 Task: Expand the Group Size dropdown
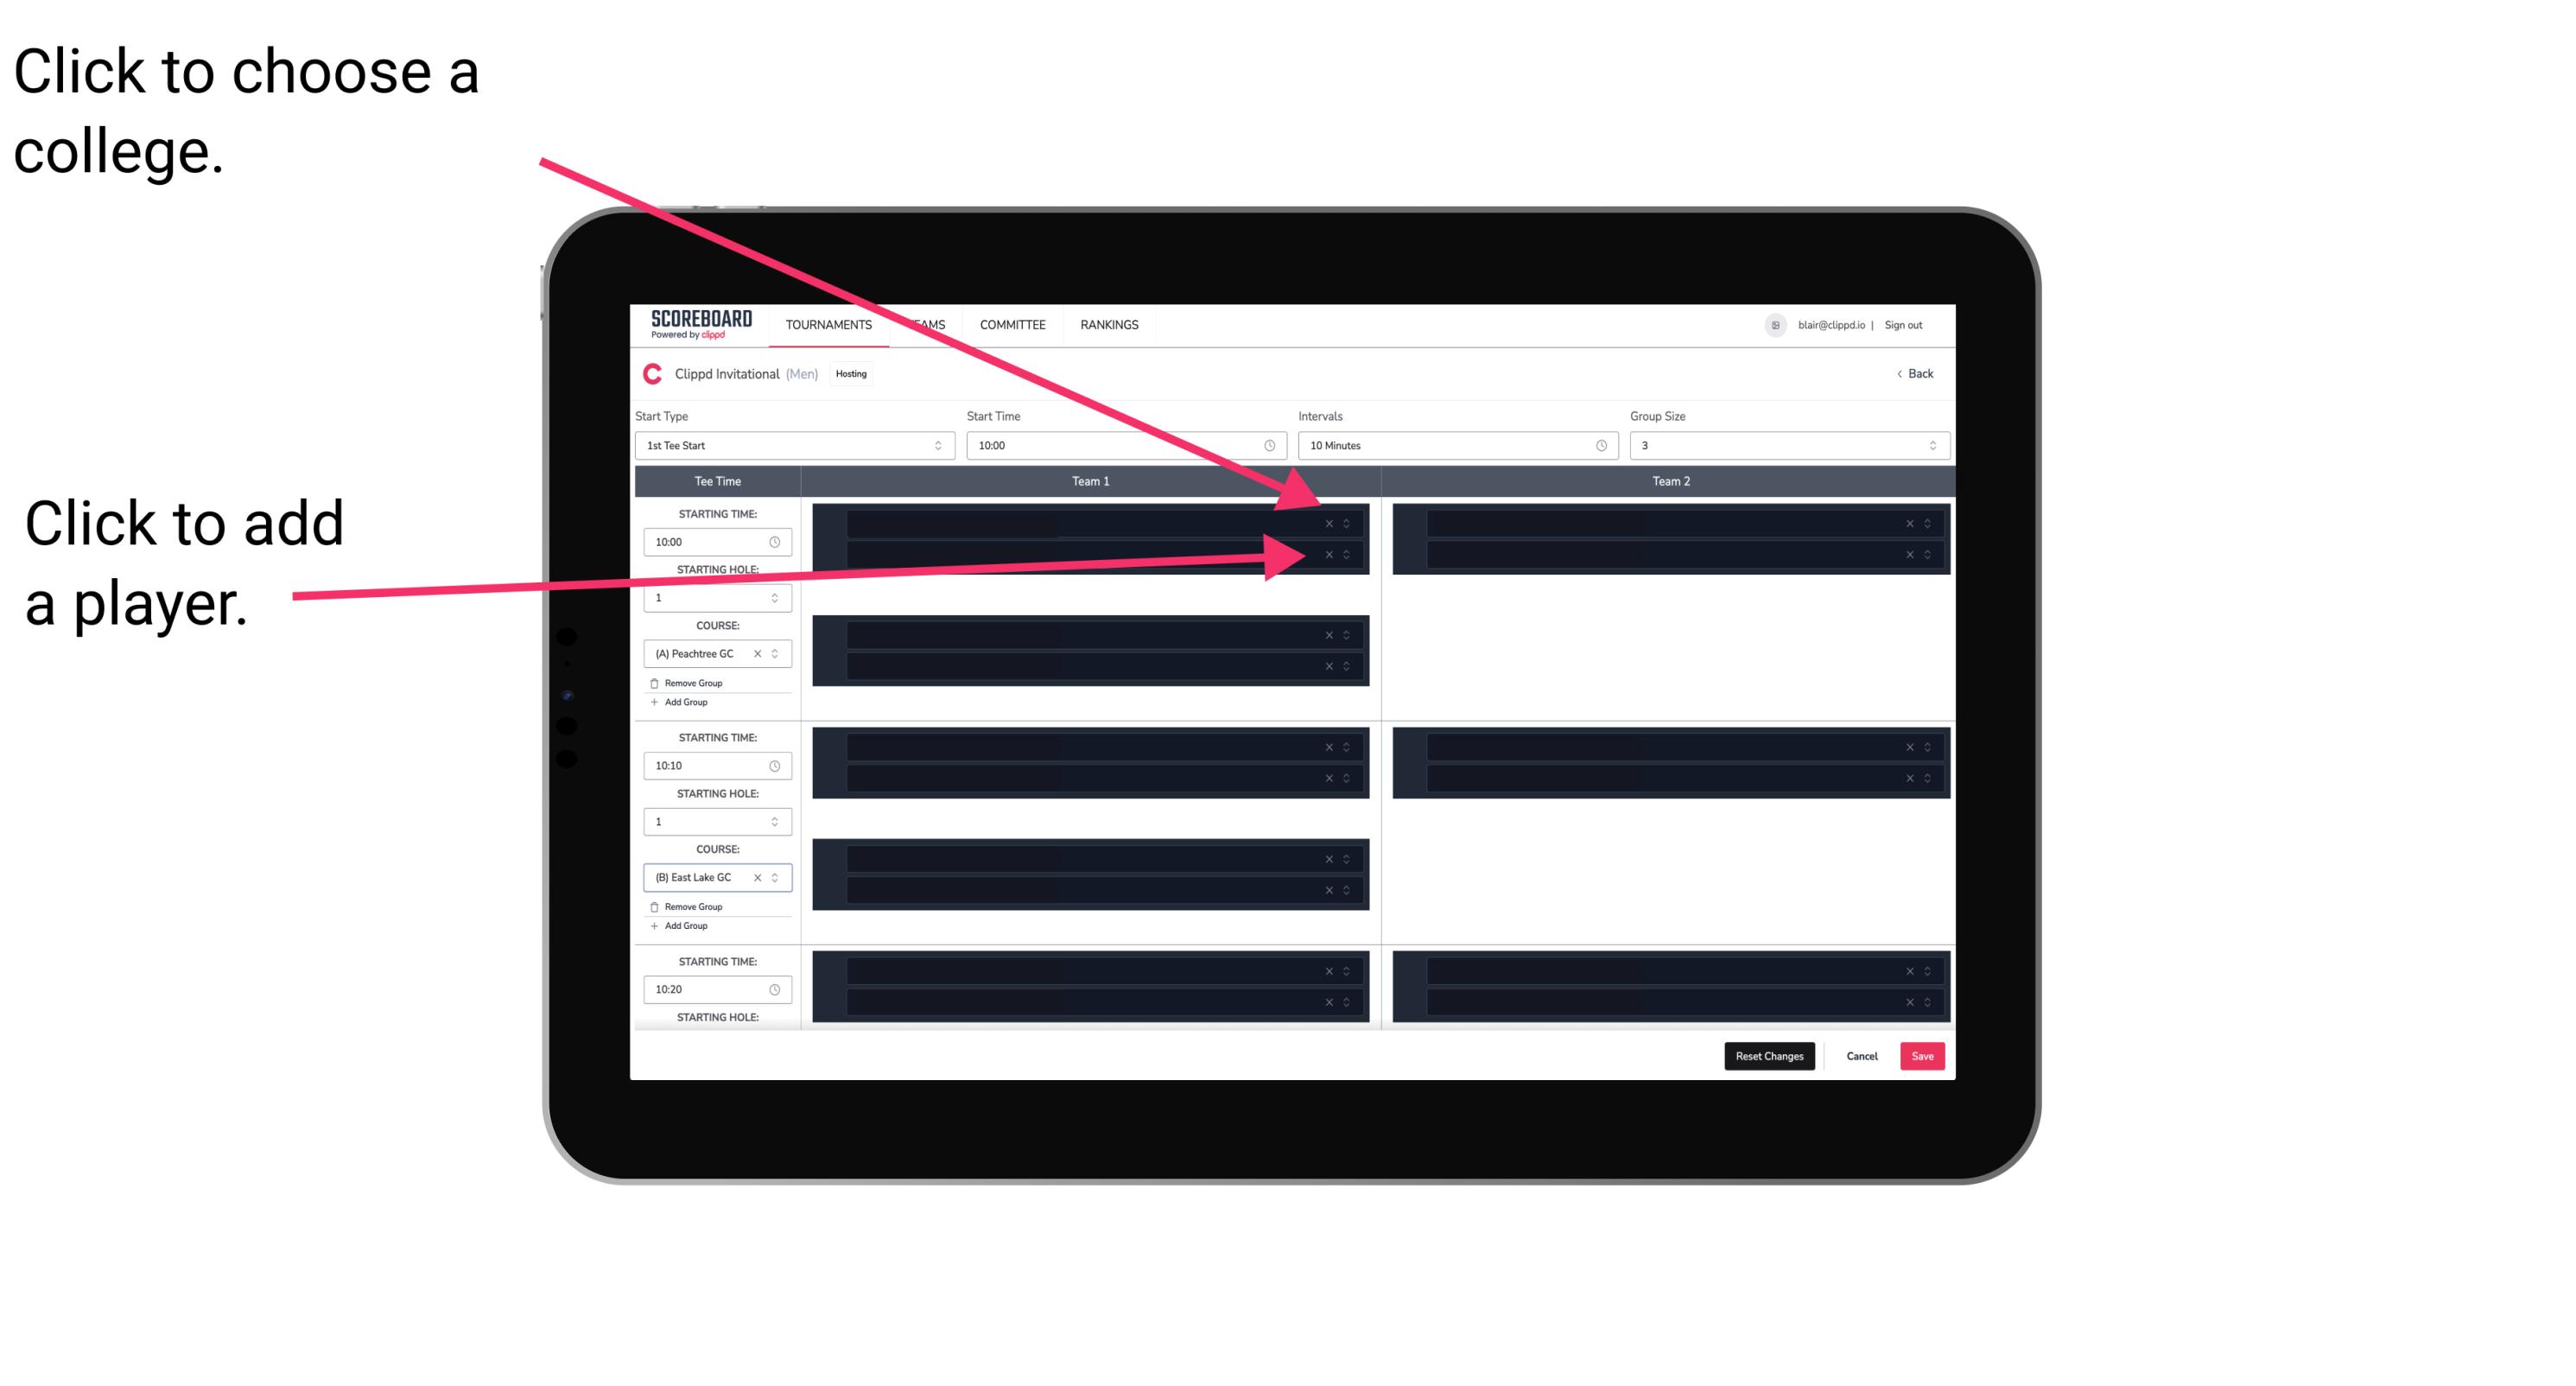coord(1932,446)
